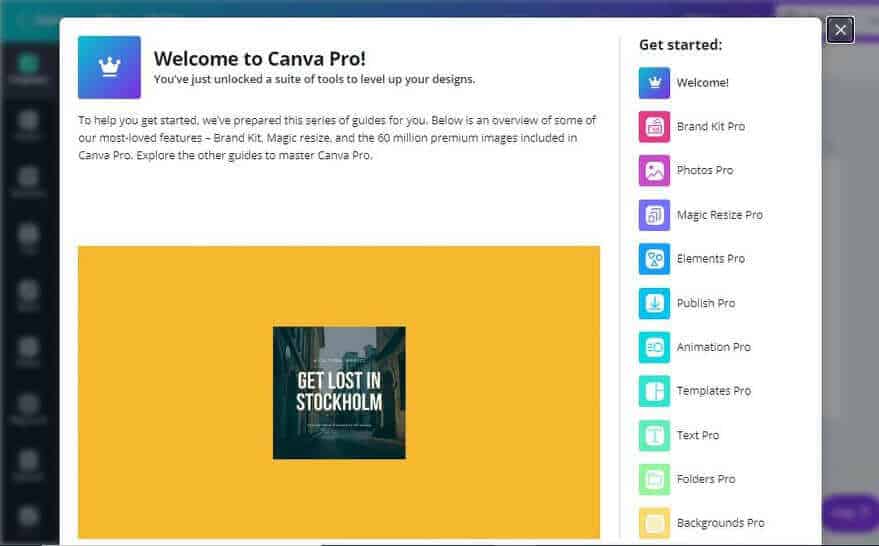Click the Welcome to Canva Pro! heading
Image resolution: width=879 pixels, height=546 pixels.
(260, 59)
